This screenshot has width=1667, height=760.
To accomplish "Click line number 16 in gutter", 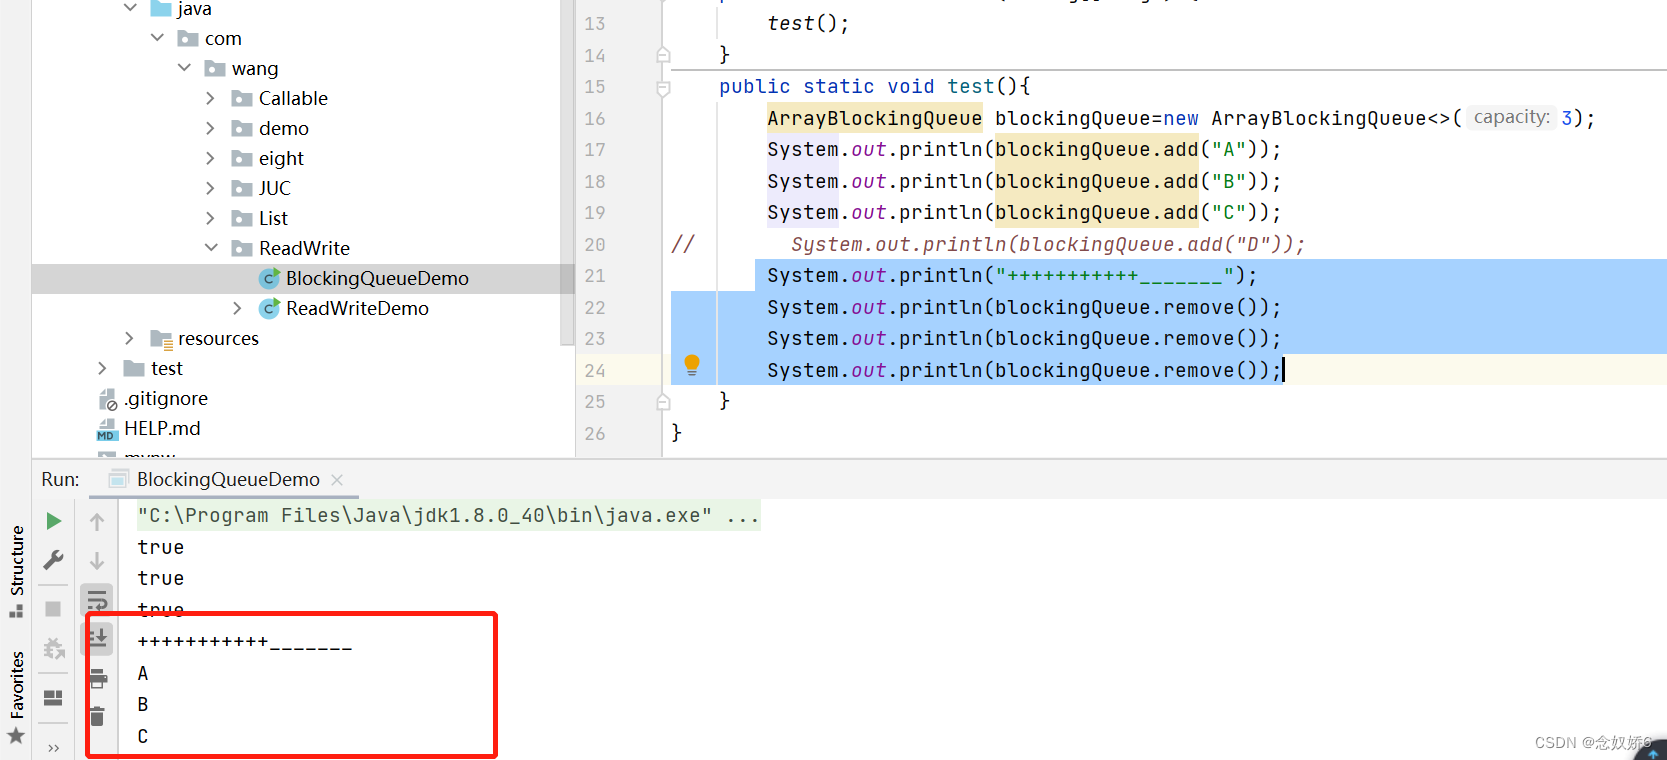I will click(595, 118).
